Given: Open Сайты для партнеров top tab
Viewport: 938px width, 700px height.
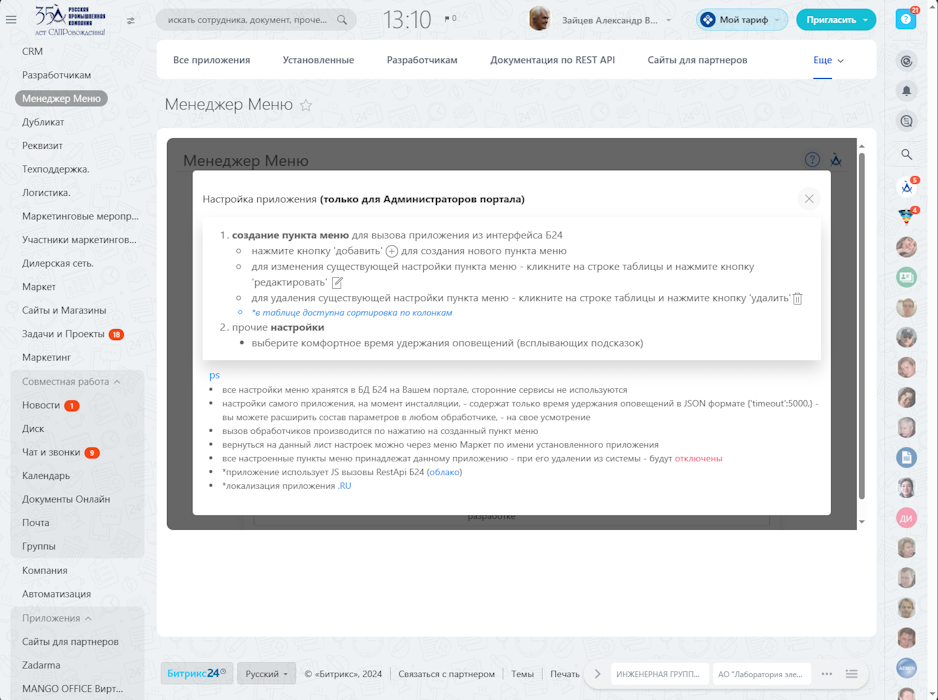Looking at the screenshot, I should (697, 60).
